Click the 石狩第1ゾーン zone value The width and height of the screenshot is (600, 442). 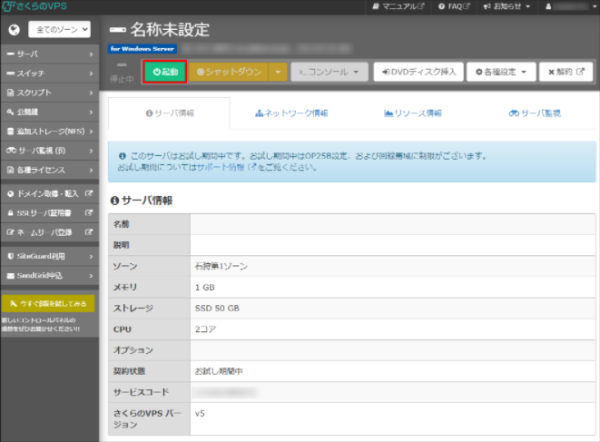[221, 266]
